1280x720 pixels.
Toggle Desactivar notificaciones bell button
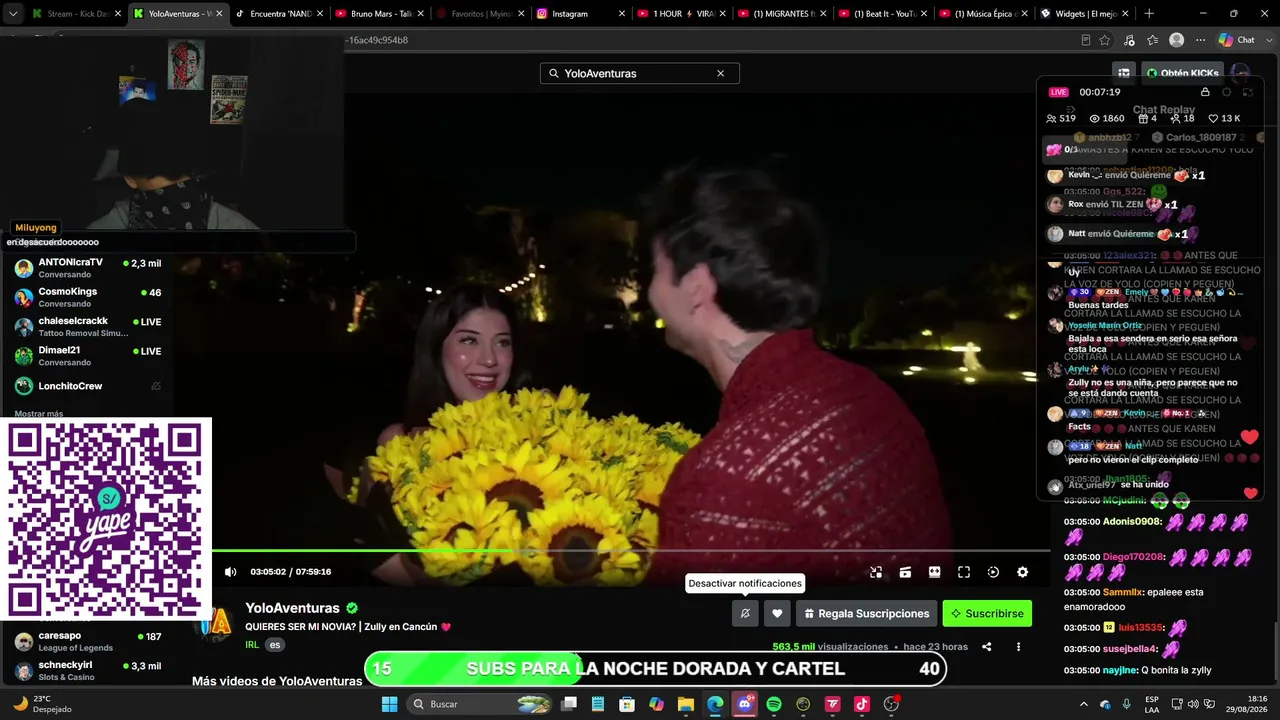pos(745,613)
